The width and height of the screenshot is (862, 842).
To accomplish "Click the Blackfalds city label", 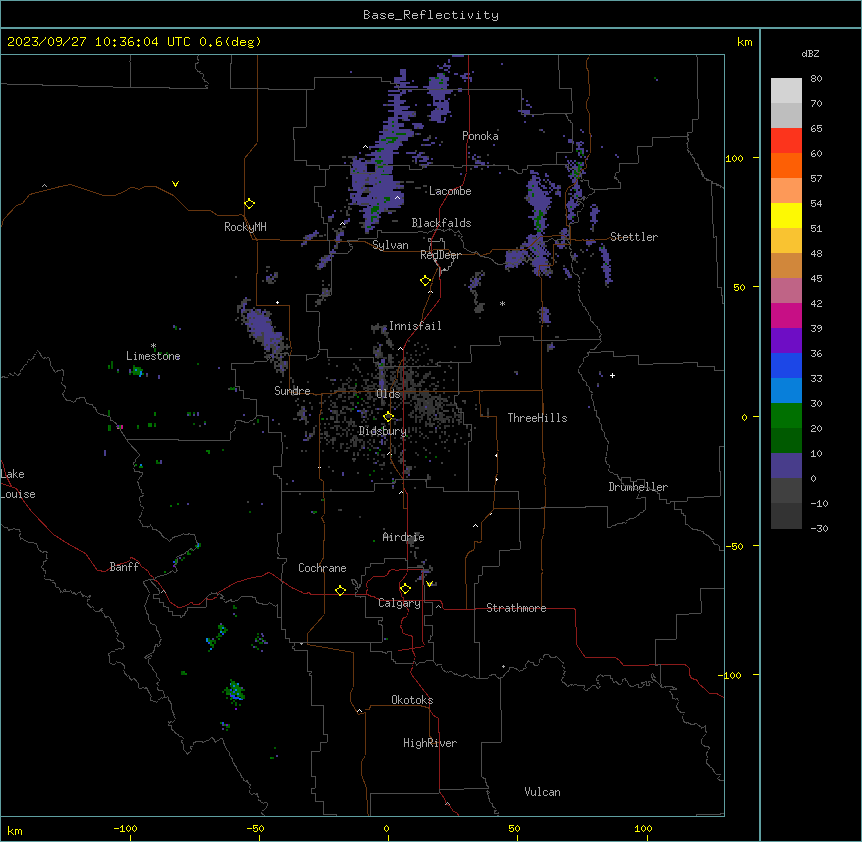I will (x=441, y=223).
